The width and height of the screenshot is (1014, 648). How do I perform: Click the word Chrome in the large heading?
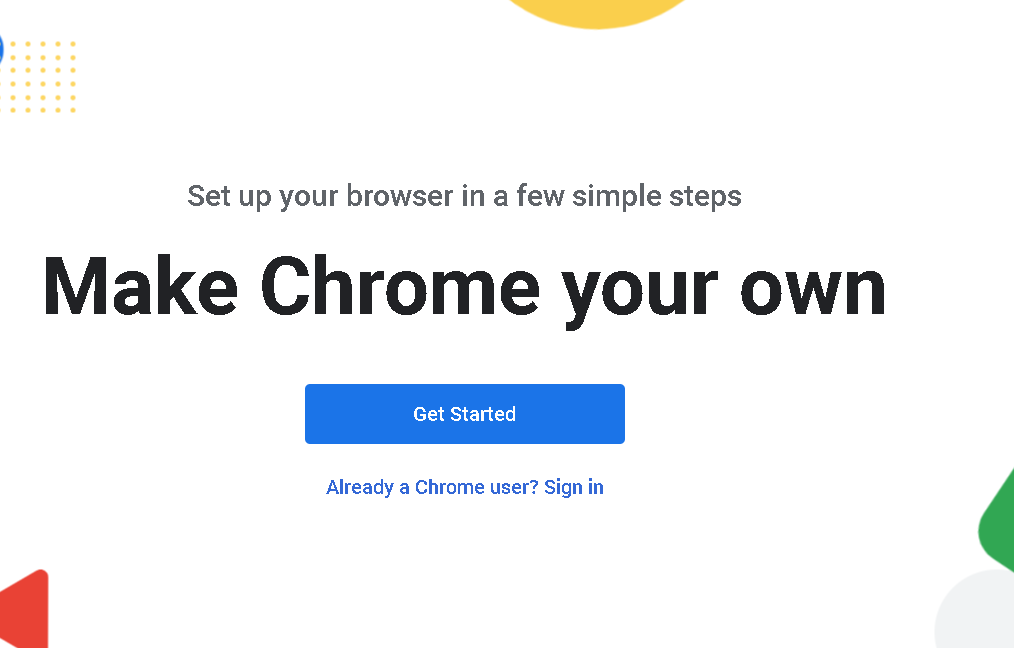click(x=399, y=287)
